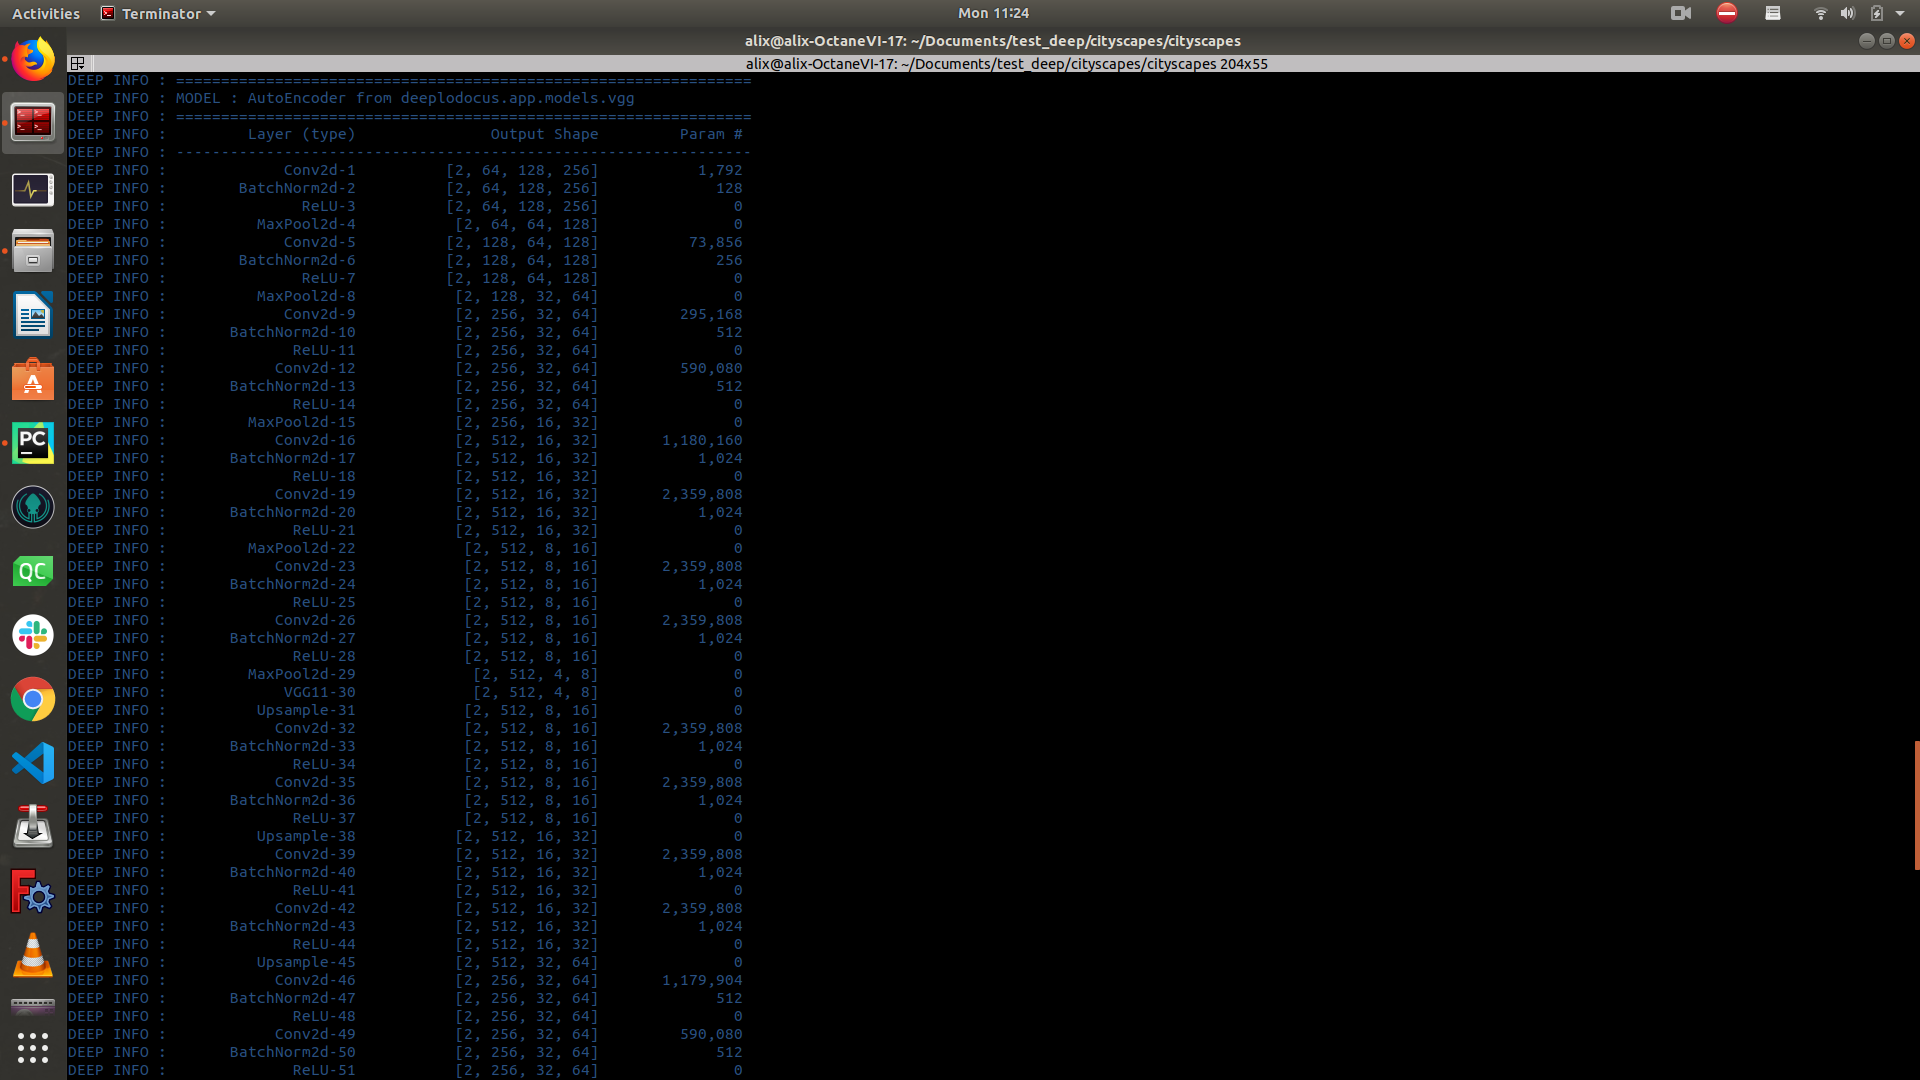Open GitKraken from the dock
Screen dimensions: 1920x1080
tap(33, 507)
